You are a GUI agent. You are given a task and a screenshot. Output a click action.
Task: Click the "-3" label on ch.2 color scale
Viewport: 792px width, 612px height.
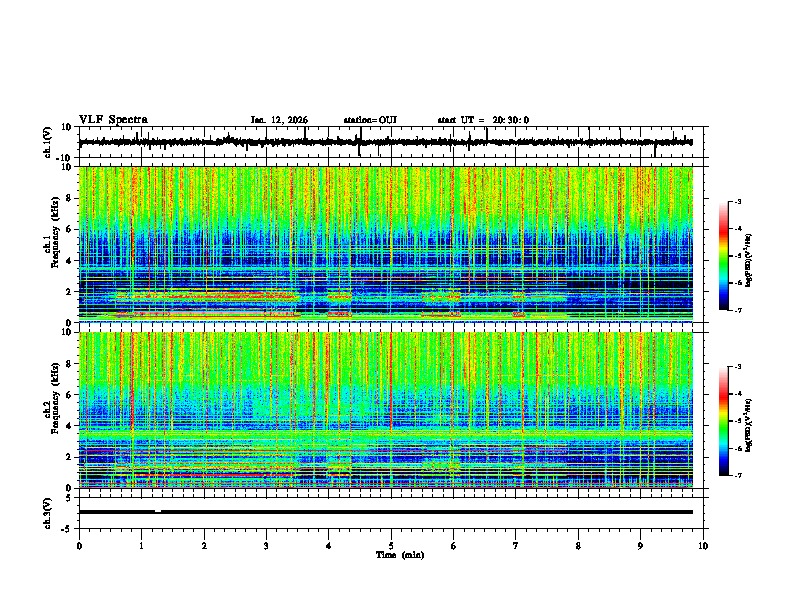tap(737, 367)
